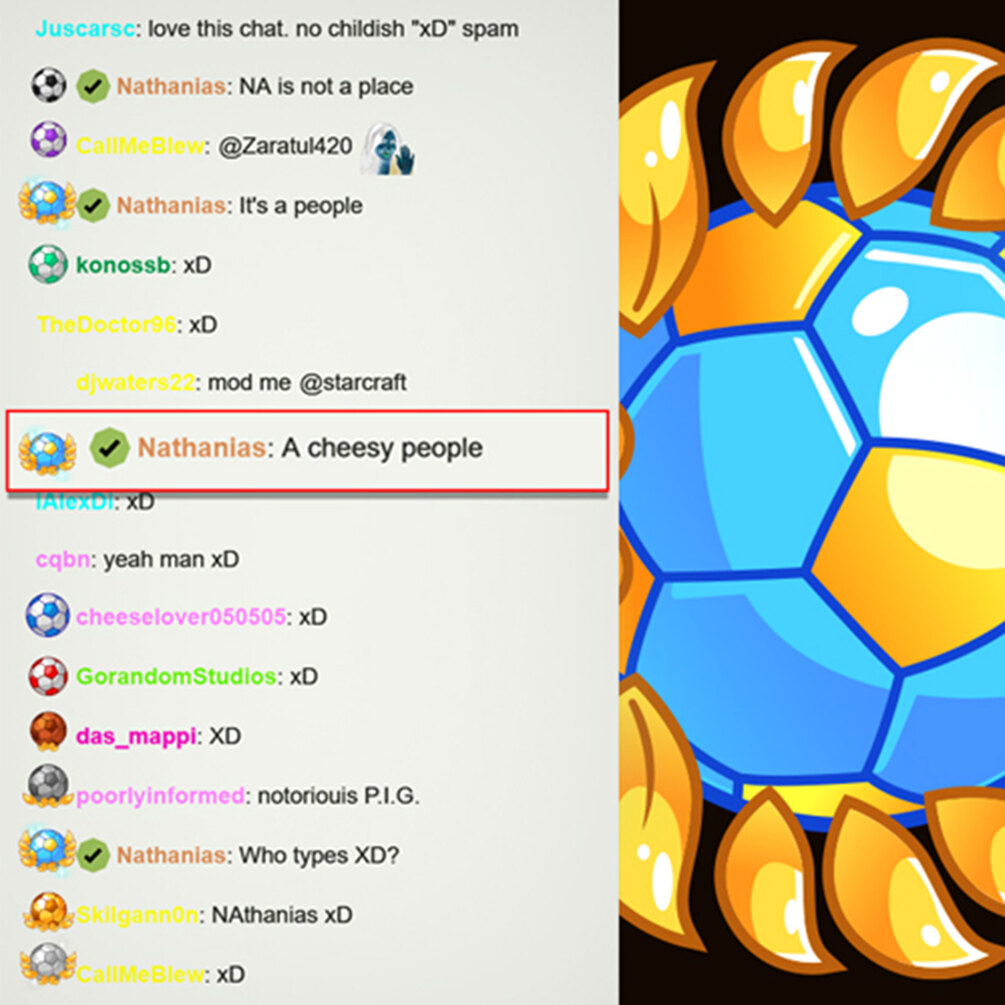
Task: Select the cqbn username
Action: (63, 560)
